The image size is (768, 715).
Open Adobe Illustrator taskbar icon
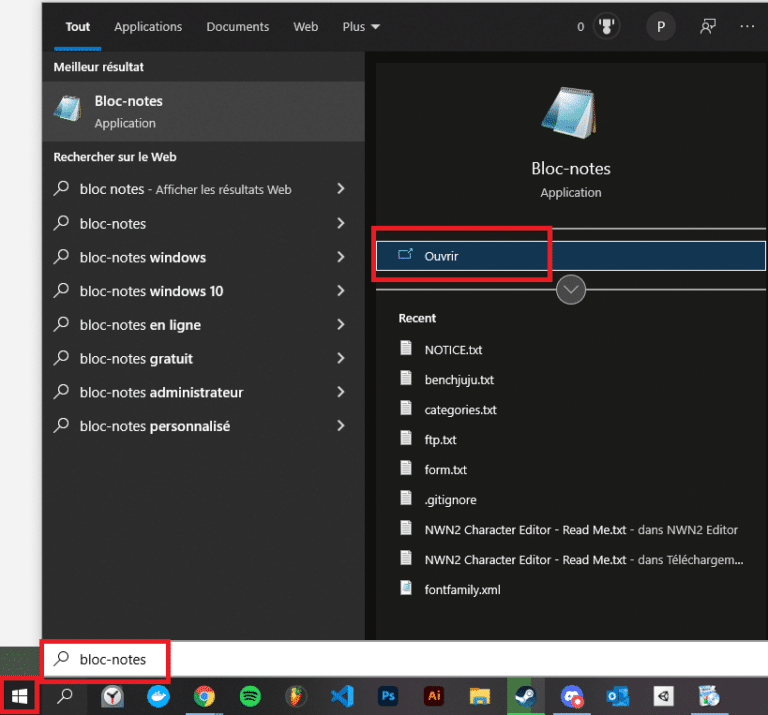[434, 696]
